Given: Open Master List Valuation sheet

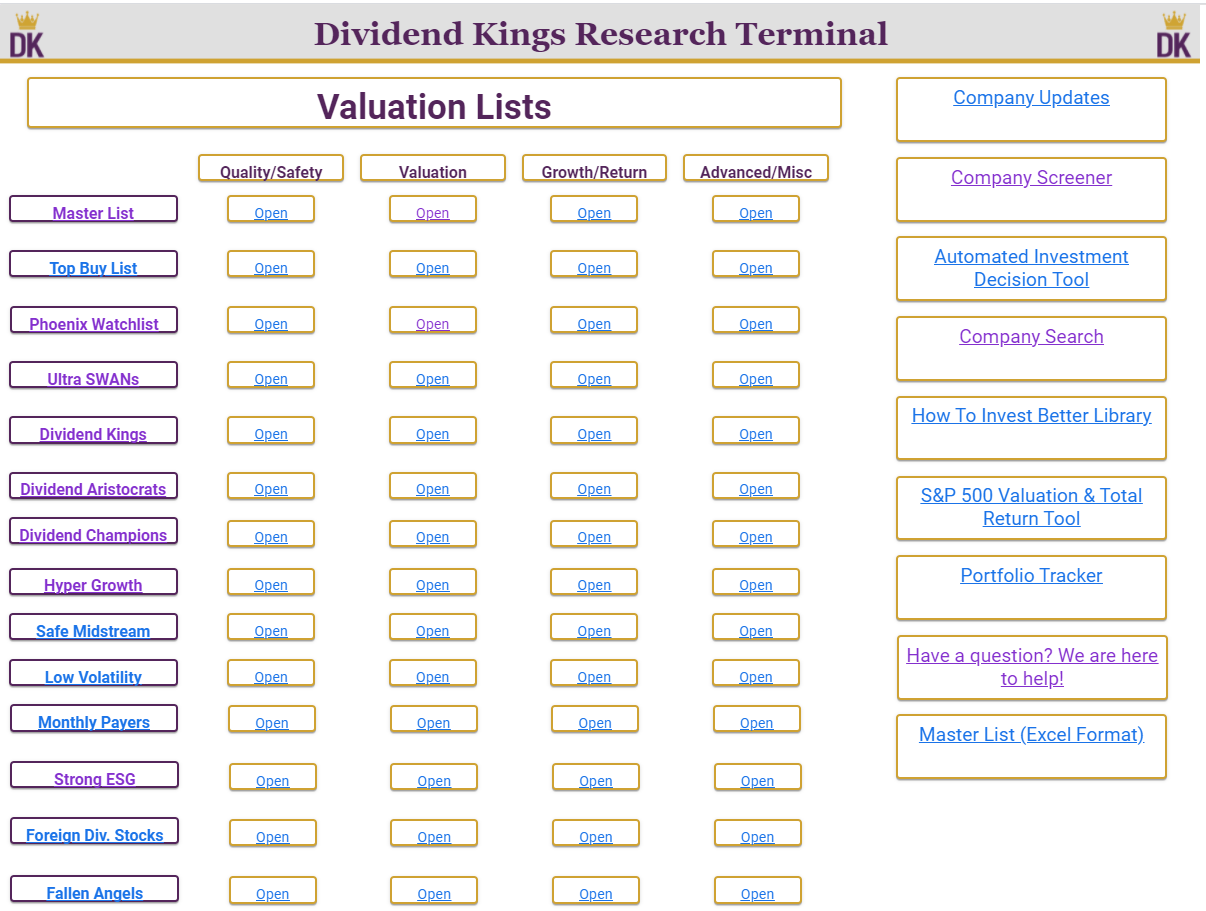Looking at the screenshot, I should (432, 213).
